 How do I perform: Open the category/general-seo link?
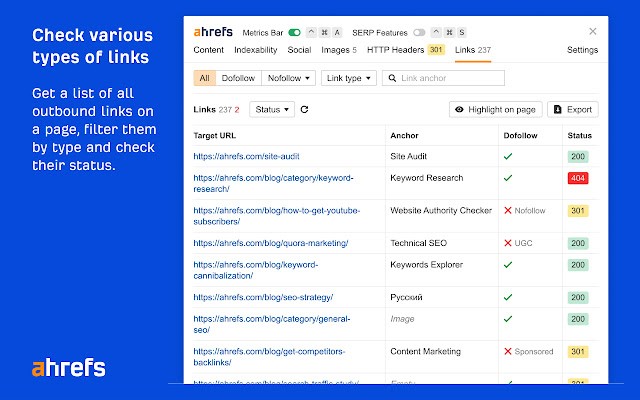(x=272, y=324)
